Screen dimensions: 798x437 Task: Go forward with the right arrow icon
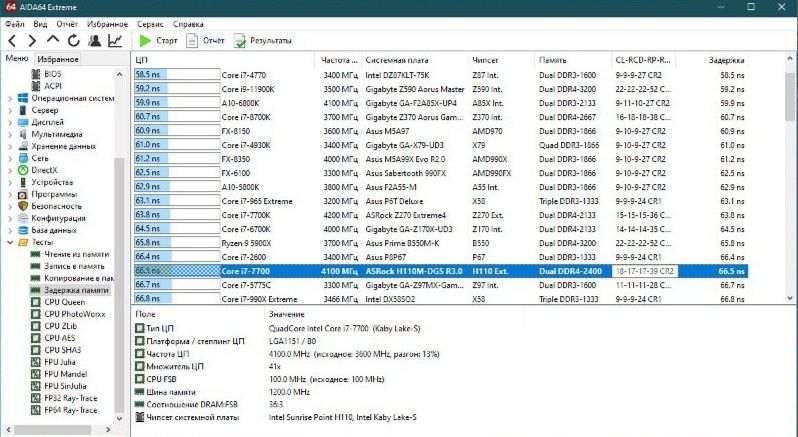(x=32, y=41)
